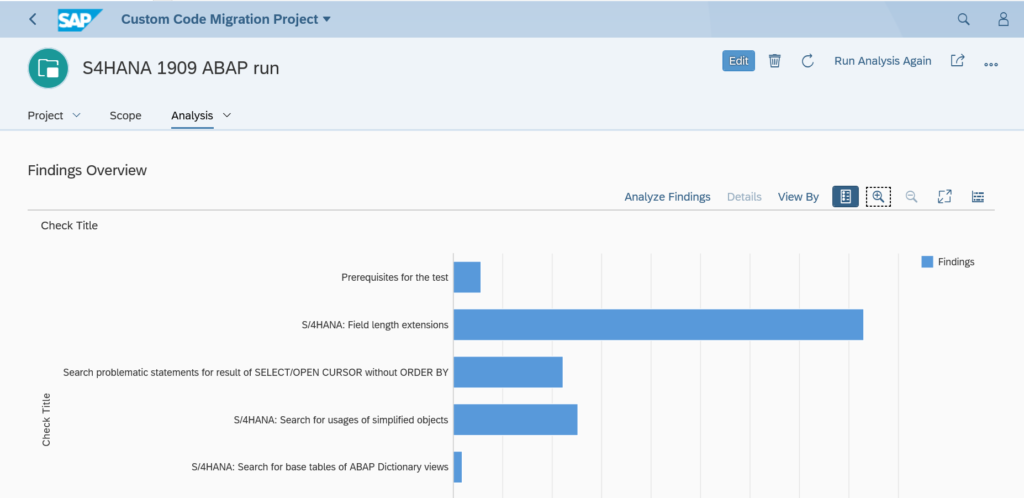Image resolution: width=1024 pixels, height=498 pixels.
Task: Open the user profile icon
Action: [1004, 20]
